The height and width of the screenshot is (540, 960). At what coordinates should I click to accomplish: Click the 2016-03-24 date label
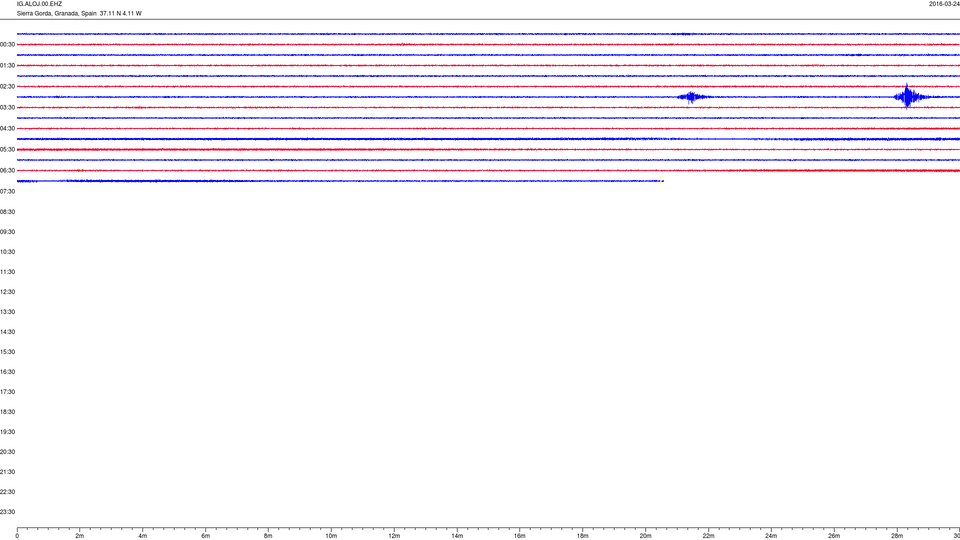point(944,4)
